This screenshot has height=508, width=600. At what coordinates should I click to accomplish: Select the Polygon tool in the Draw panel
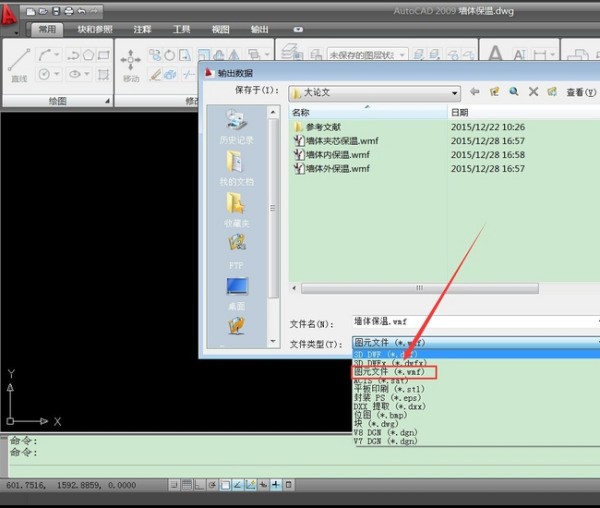click(x=88, y=55)
